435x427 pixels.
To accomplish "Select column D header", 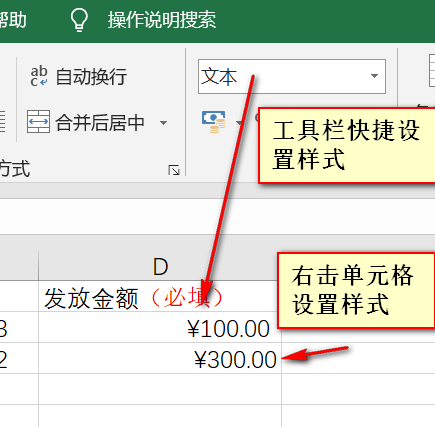I will pos(160,266).
